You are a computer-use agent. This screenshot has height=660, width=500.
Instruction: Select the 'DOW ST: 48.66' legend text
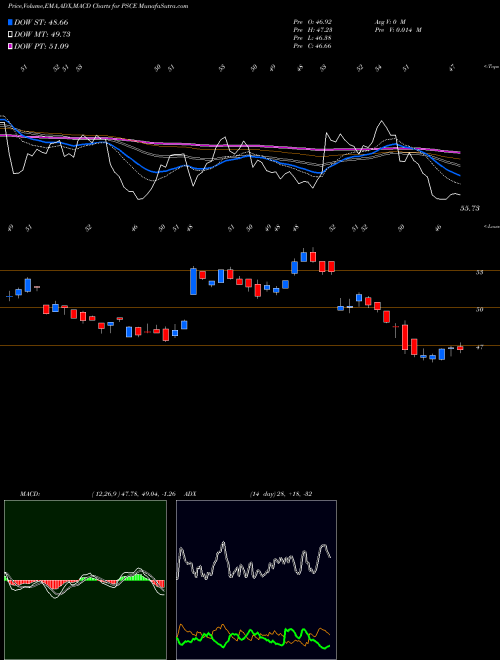(41, 22)
